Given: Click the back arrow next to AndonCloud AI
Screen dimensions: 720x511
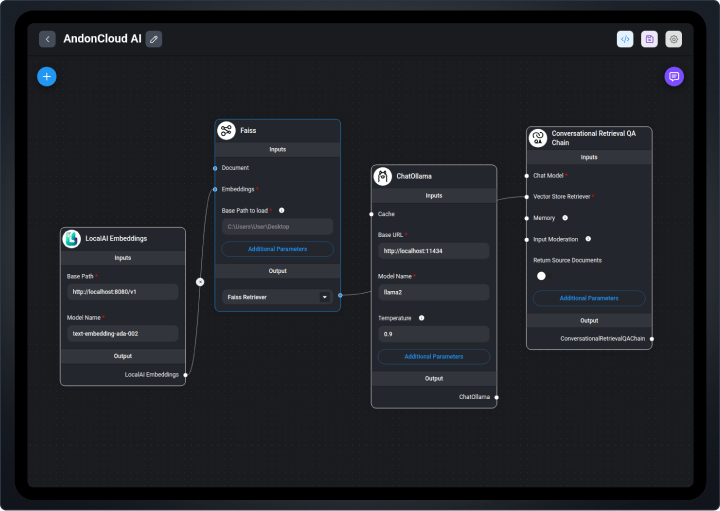Looking at the screenshot, I should pos(47,39).
